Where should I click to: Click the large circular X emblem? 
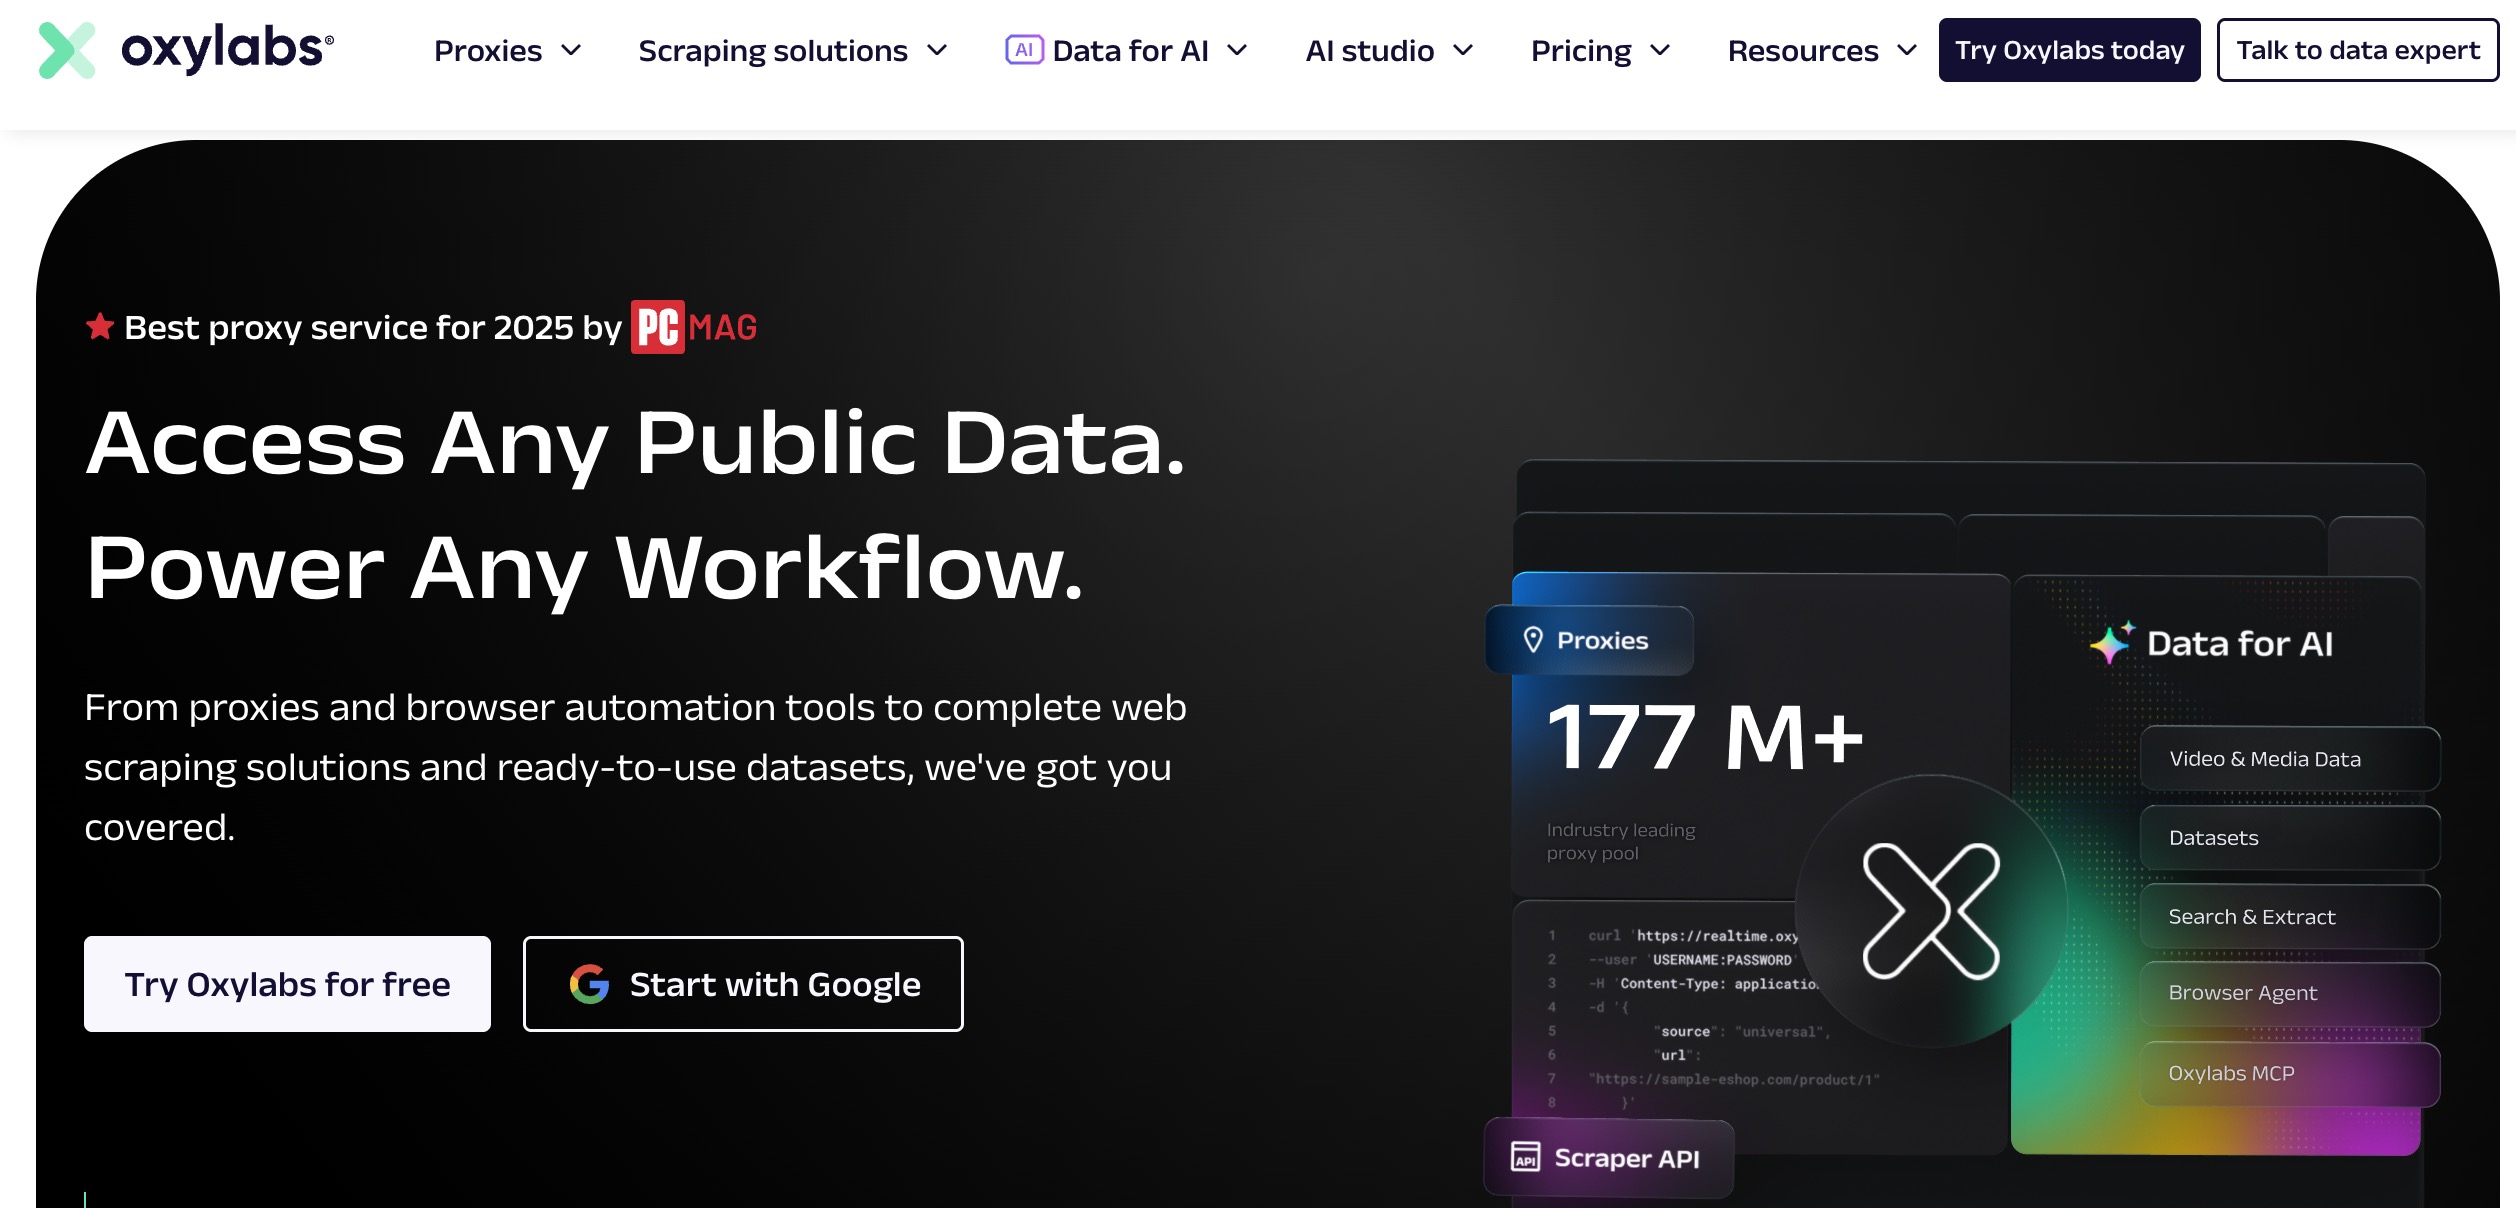pyautogui.click(x=1930, y=911)
